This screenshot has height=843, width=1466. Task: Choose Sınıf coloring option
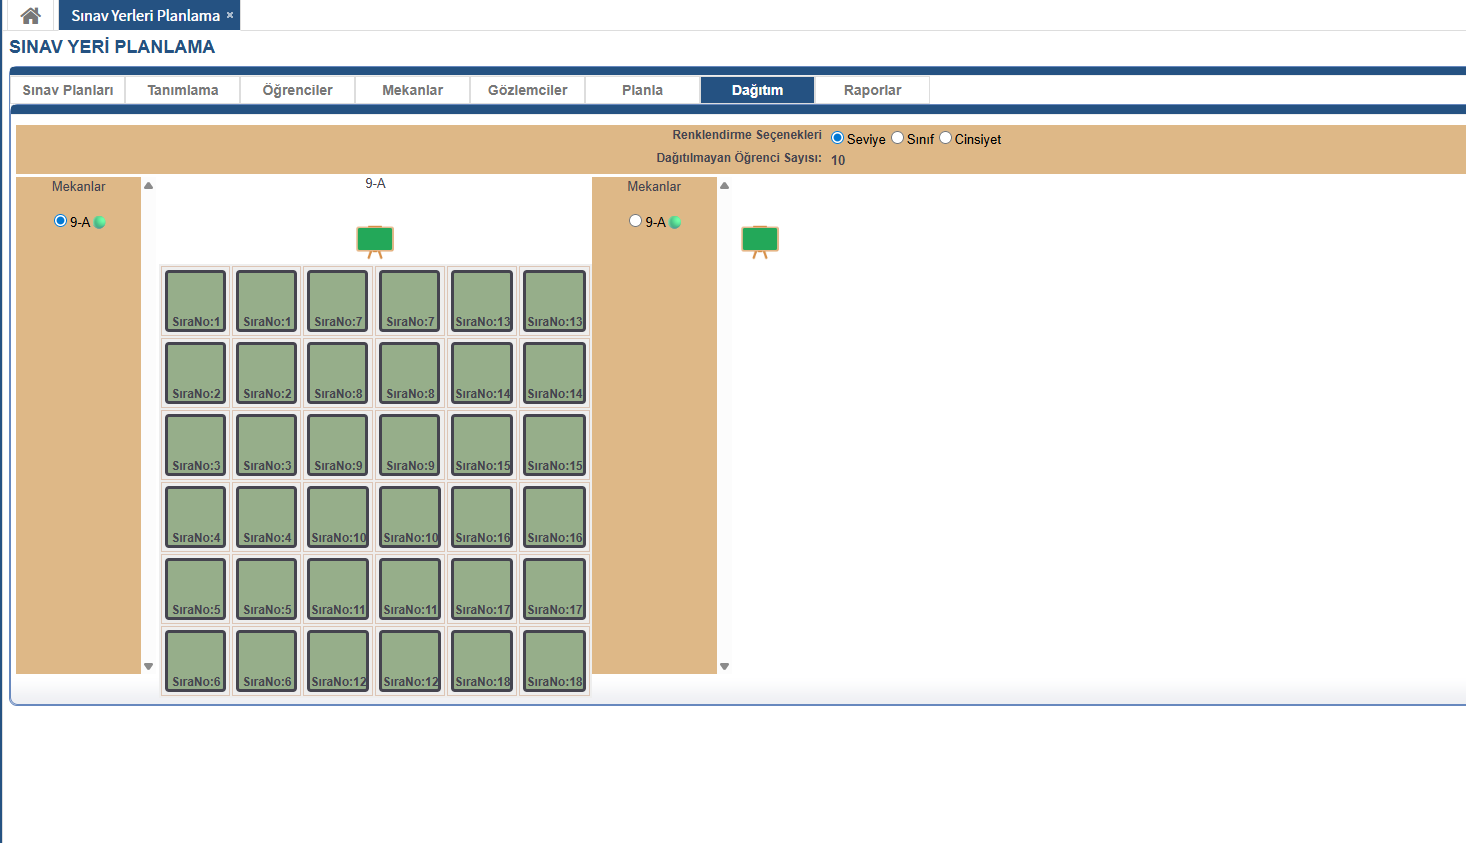(x=898, y=138)
